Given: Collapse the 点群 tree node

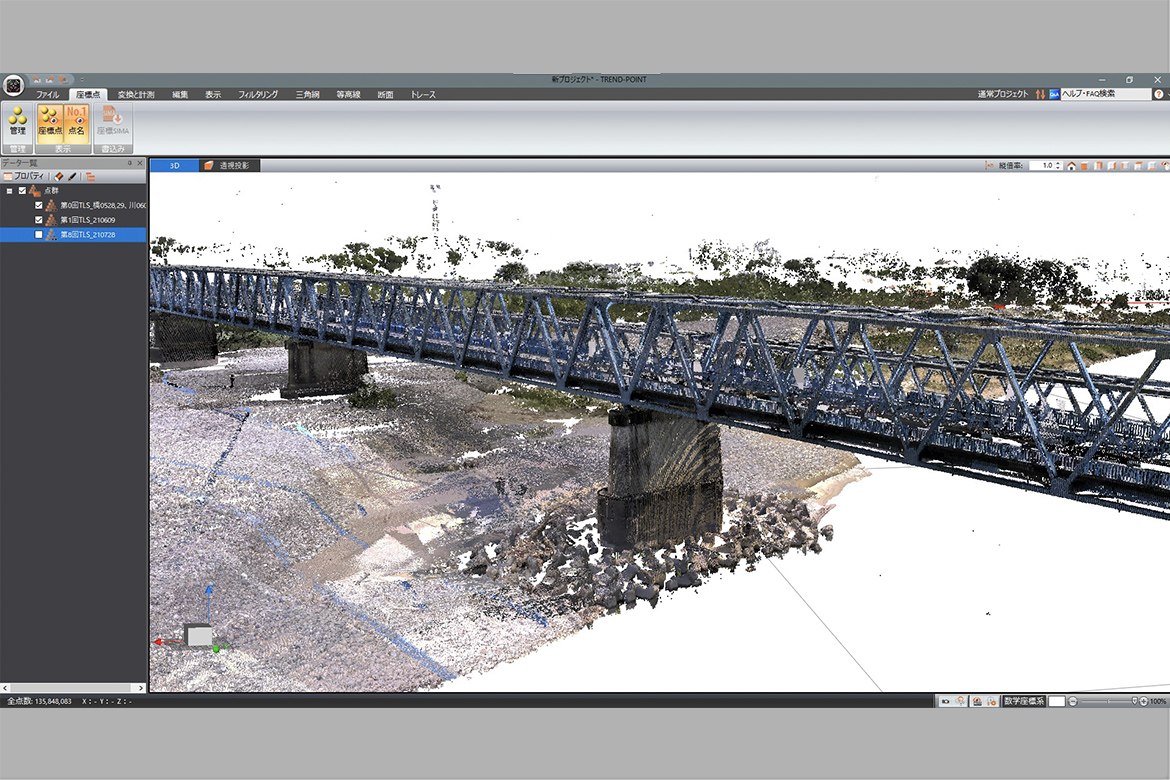Looking at the screenshot, I should coord(9,191).
